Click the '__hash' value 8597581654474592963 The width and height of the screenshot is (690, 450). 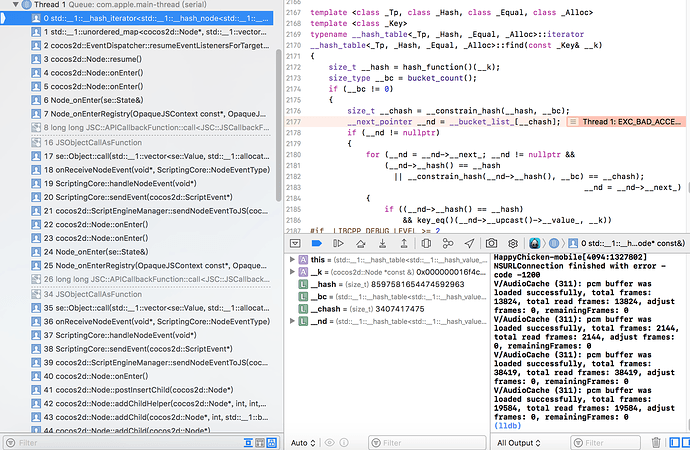418,284
